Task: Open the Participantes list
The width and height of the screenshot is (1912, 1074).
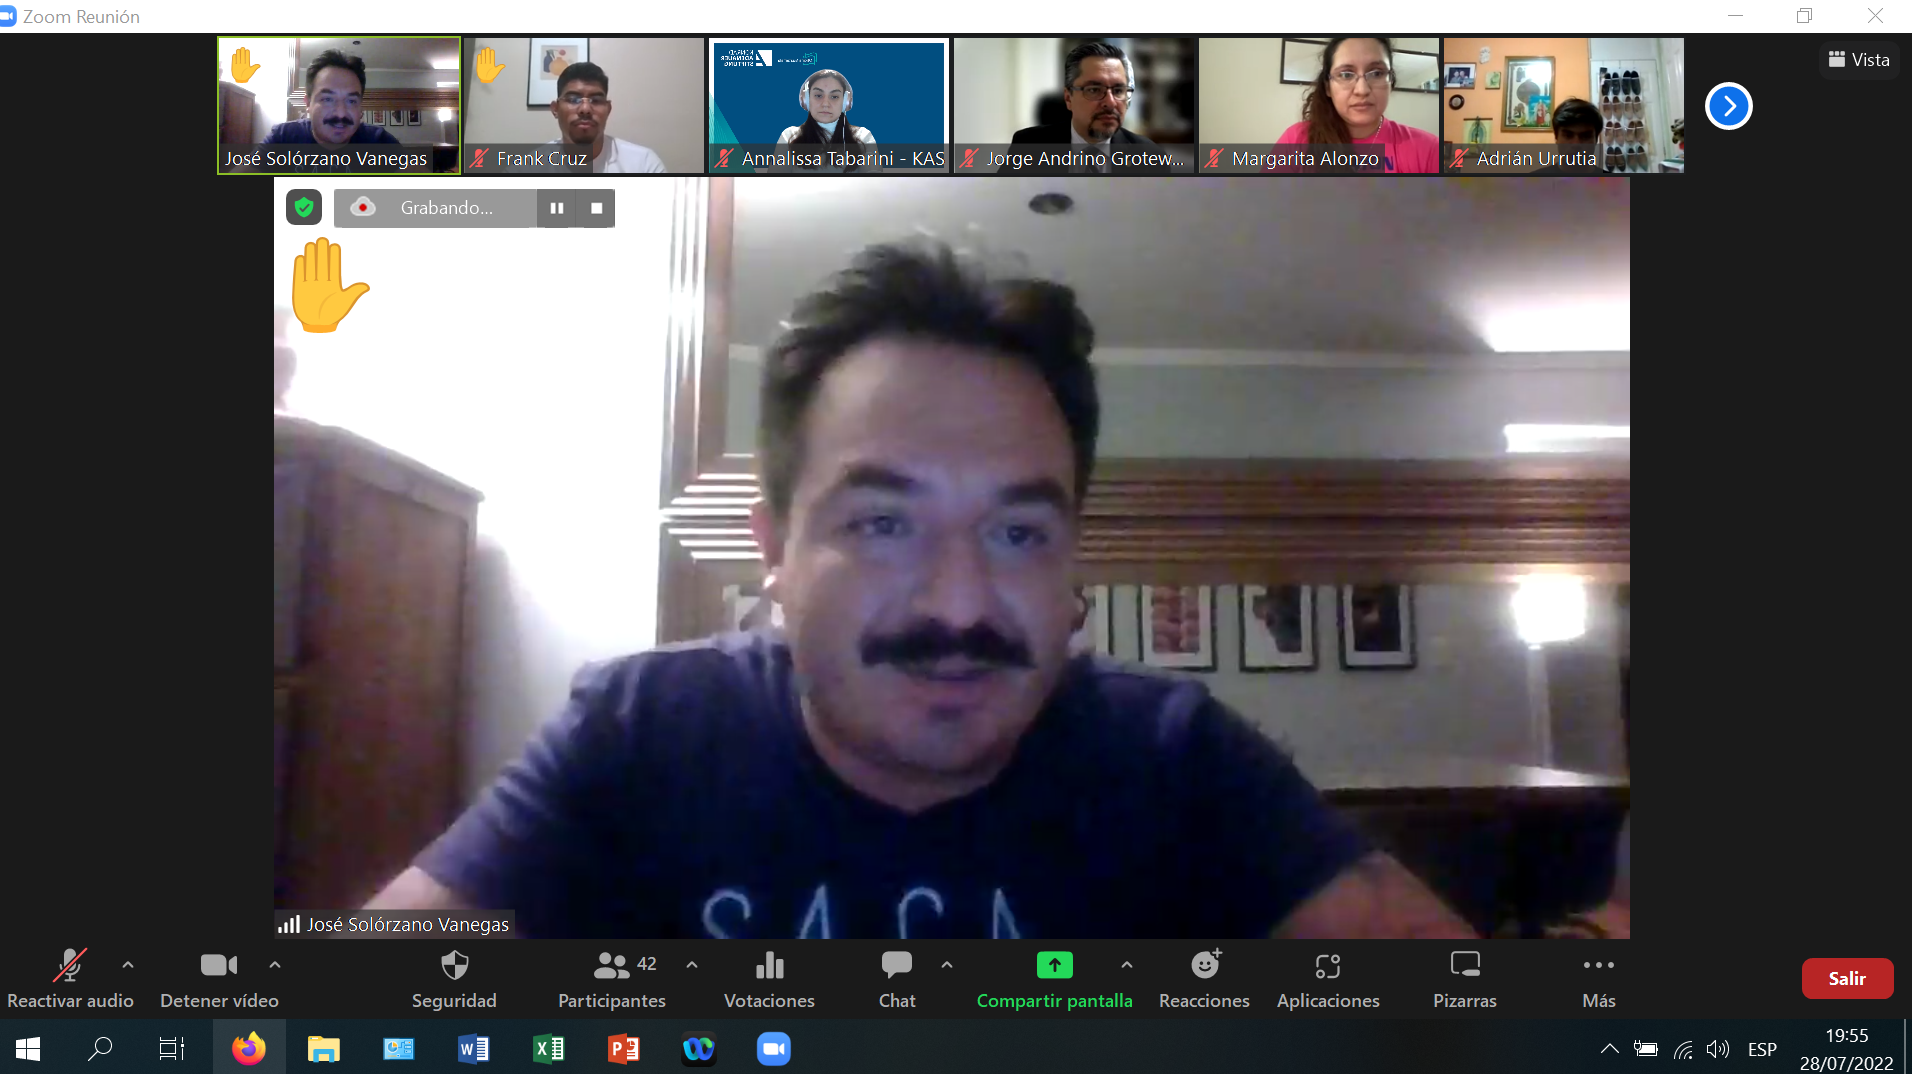Action: [612, 966]
